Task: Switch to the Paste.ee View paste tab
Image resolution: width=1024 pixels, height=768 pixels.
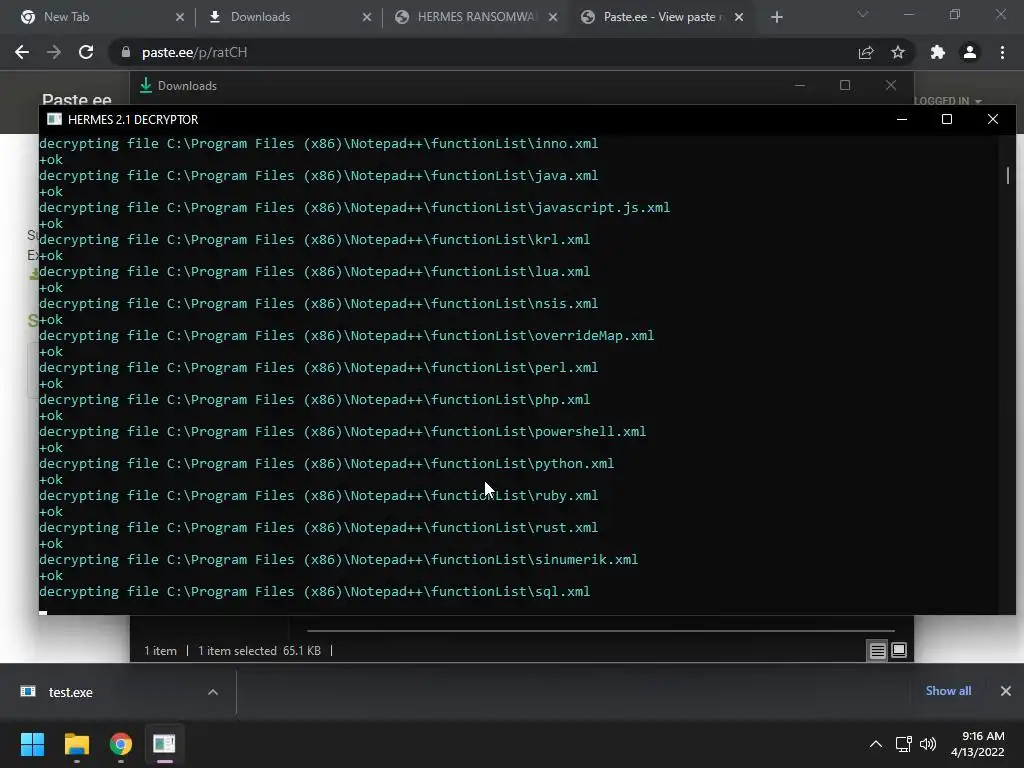Action: pos(662,17)
